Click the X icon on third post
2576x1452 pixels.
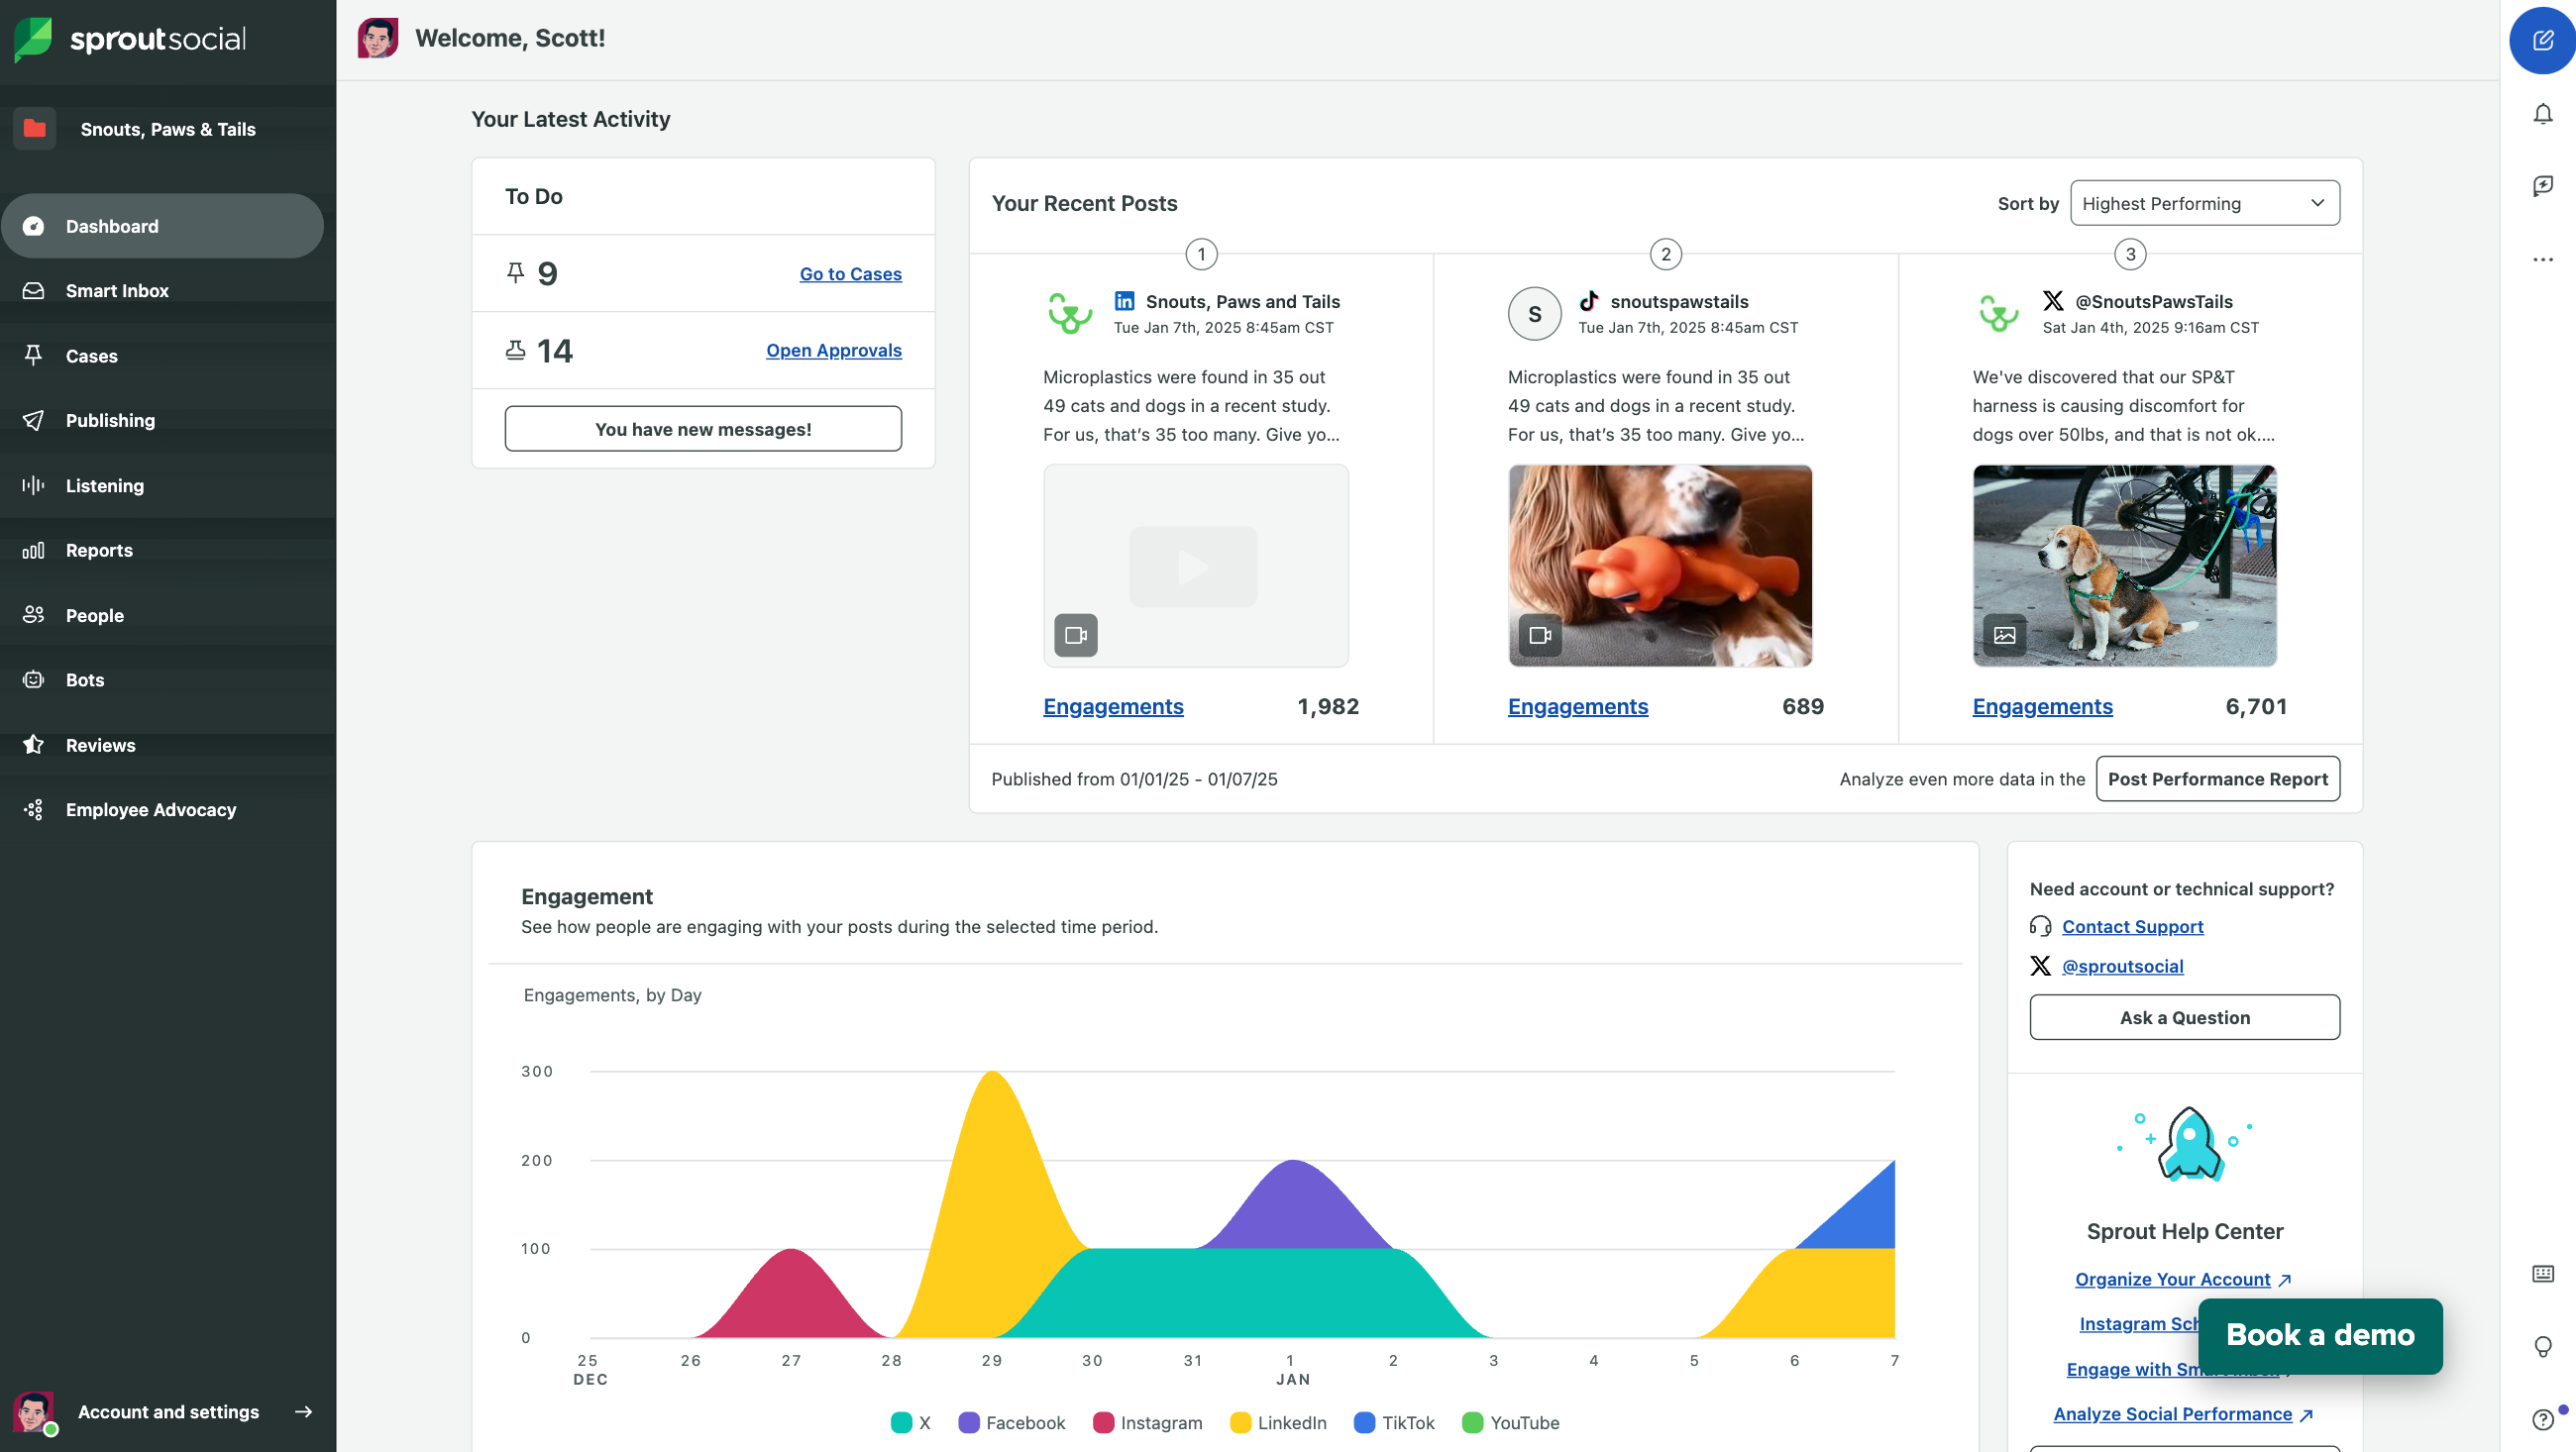(2053, 301)
